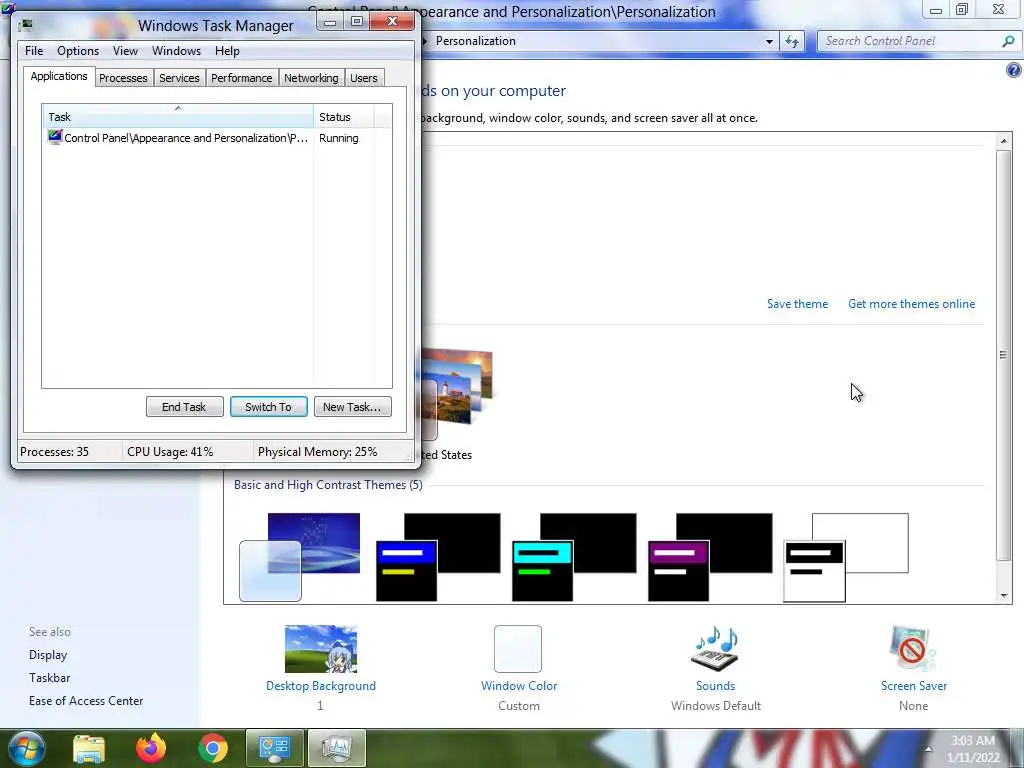Switch to the Performance tab
Screen dimensions: 1024x768
point(242,78)
